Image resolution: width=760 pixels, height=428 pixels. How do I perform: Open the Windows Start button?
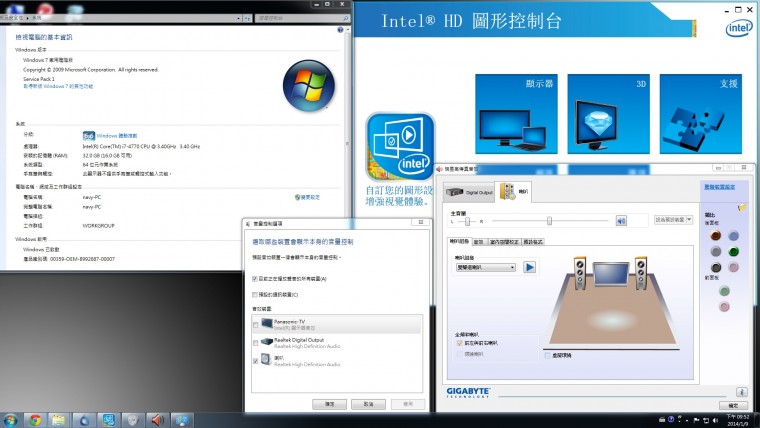coord(10,420)
